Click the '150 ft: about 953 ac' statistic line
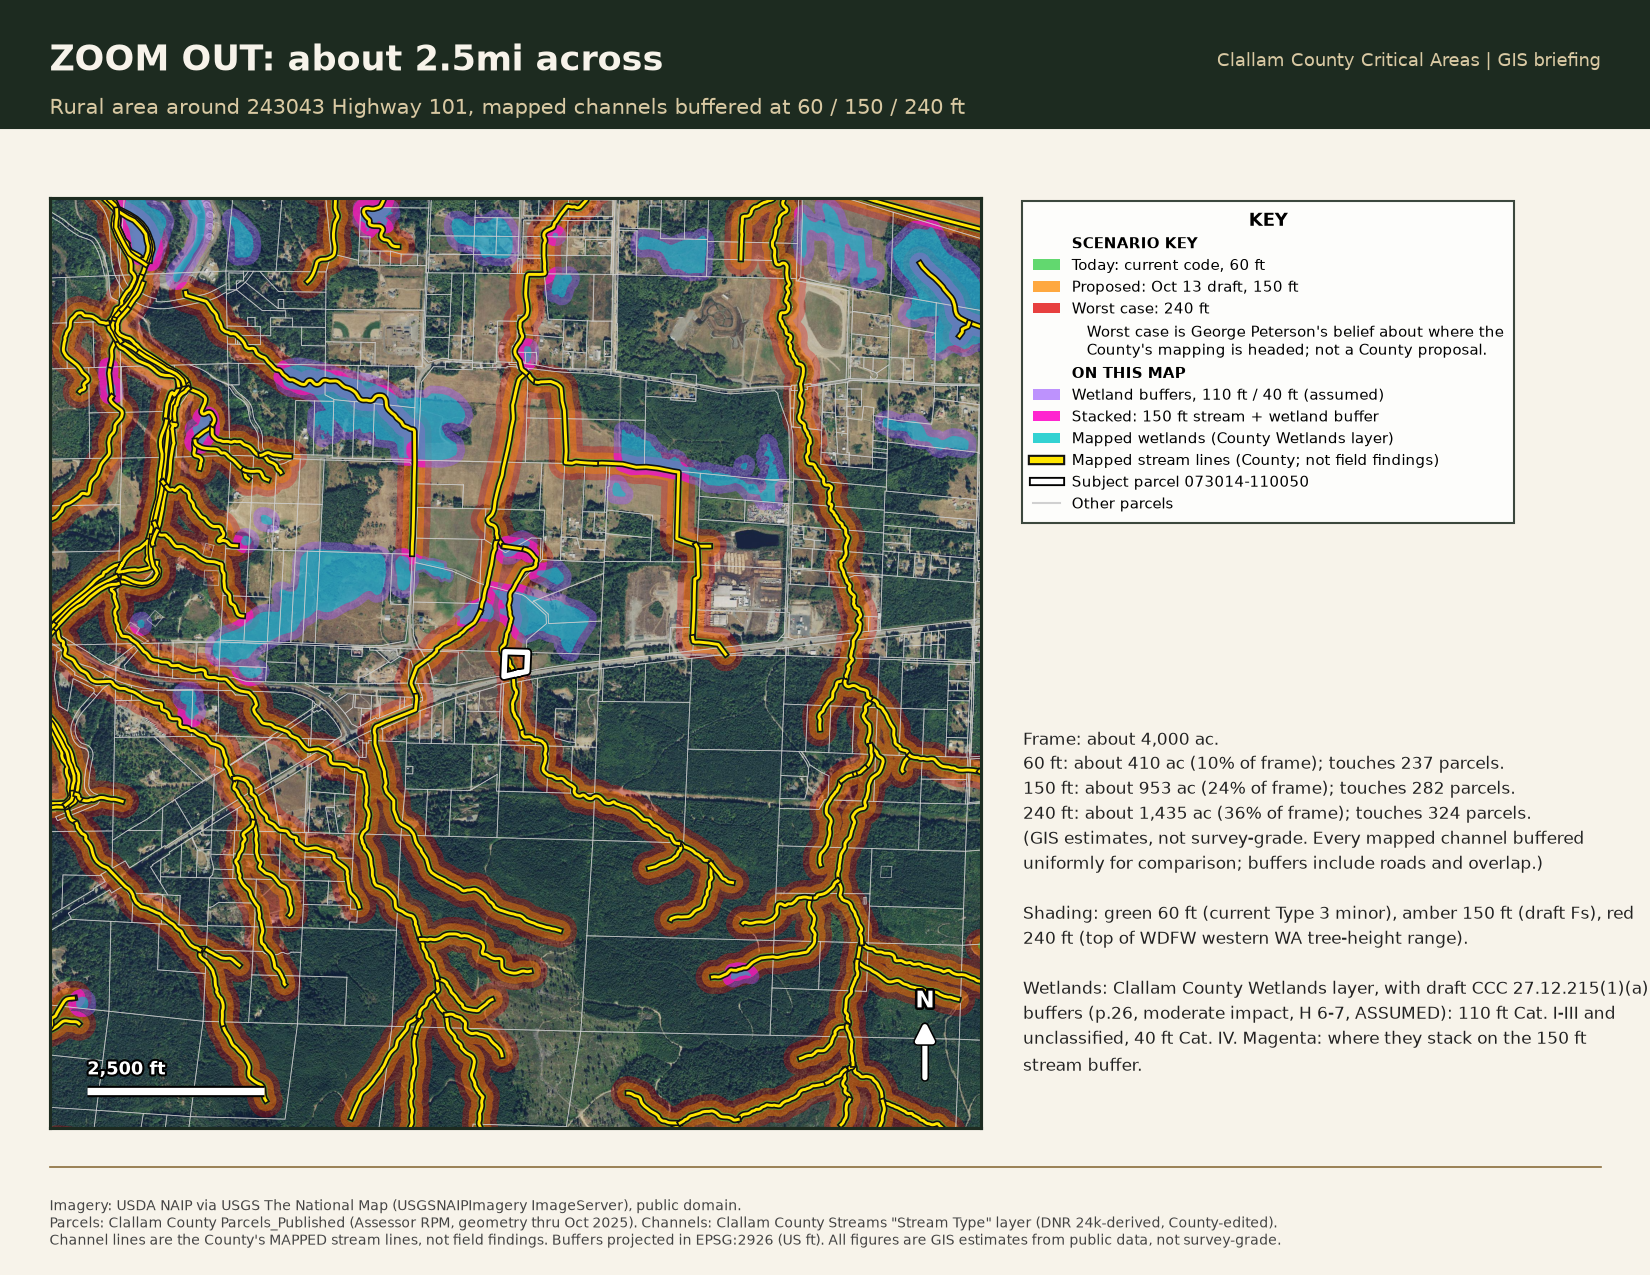The width and height of the screenshot is (1650, 1275). pyautogui.click(x=1269, y=788)
